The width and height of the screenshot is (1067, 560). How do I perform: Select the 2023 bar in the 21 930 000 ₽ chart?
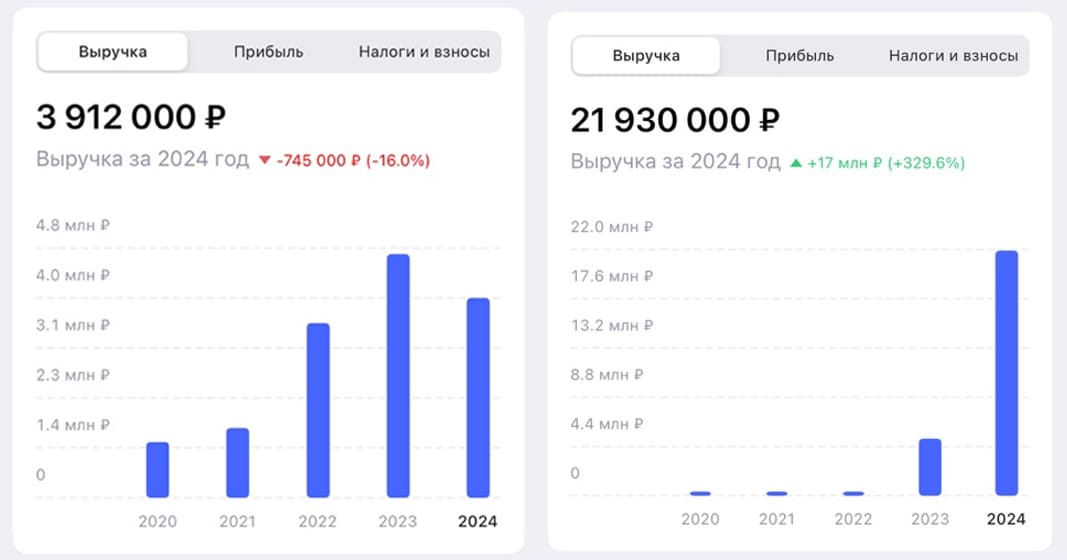coord(930,466)
